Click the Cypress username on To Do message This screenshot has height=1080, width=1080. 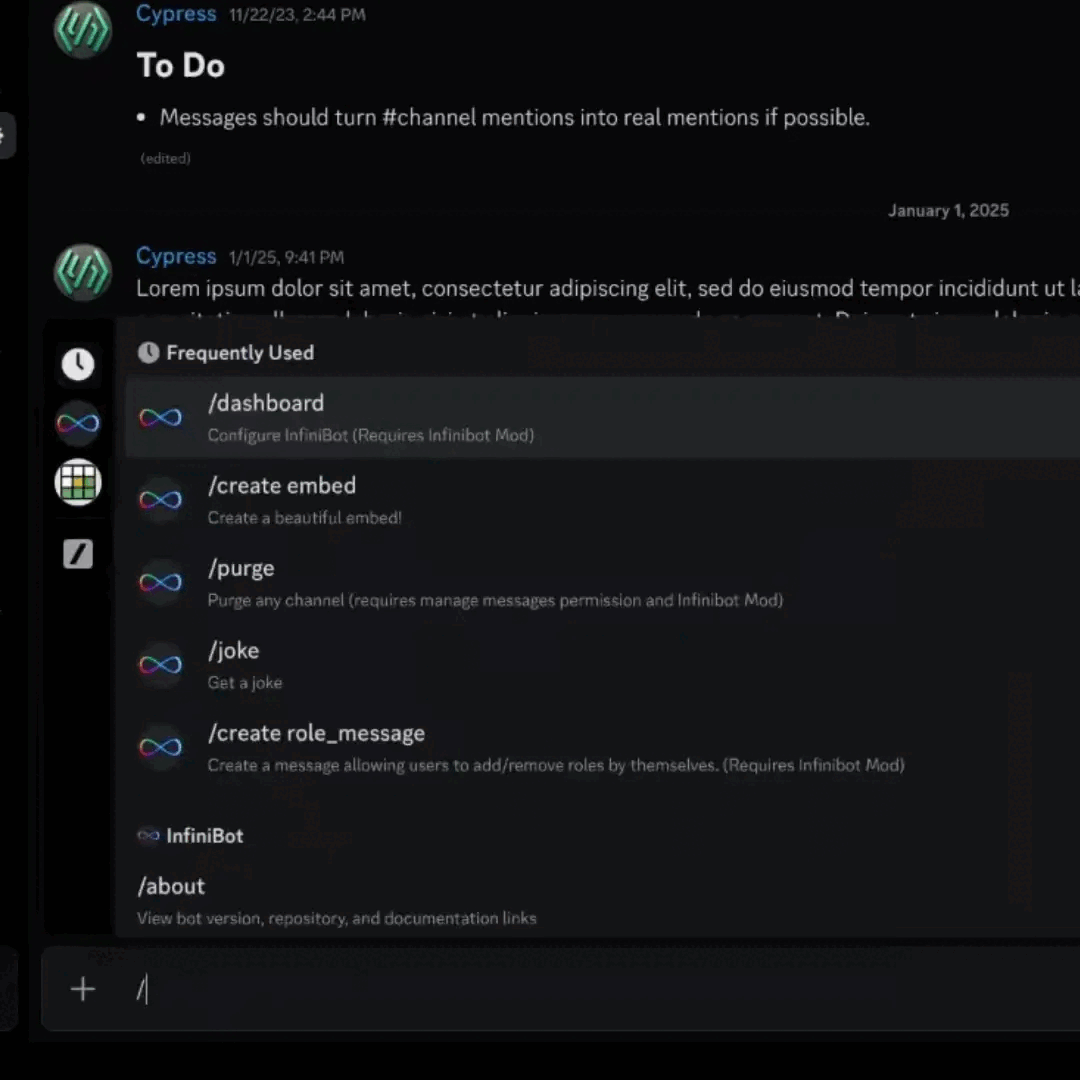coord(176,14)
